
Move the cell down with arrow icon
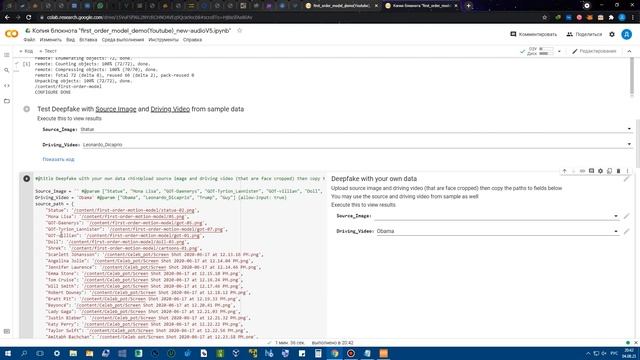(573, 171)
